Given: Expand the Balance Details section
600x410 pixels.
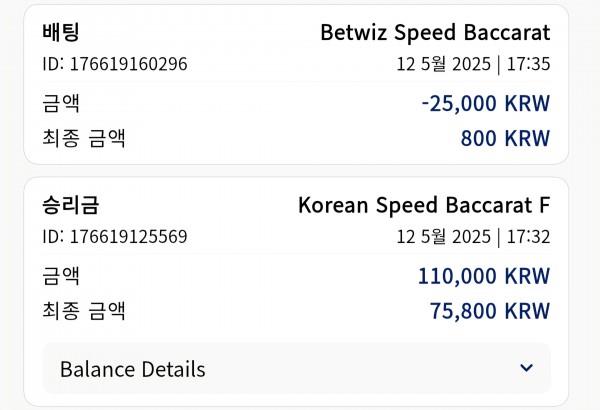Looking at the screenshot, I should (297, 368).
